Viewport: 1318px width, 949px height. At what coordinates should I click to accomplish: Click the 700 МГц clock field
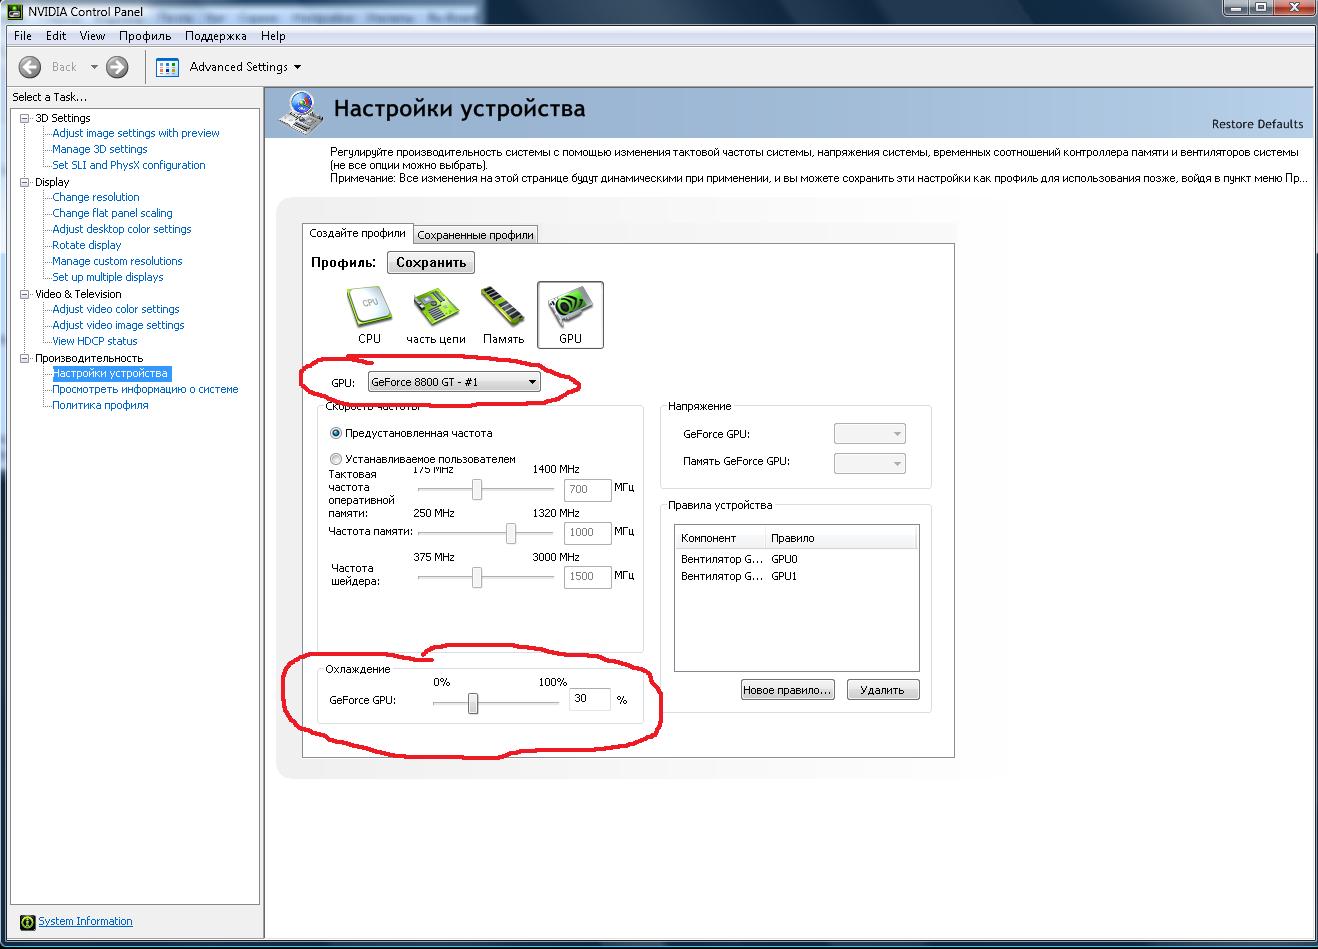click(588, 489)
